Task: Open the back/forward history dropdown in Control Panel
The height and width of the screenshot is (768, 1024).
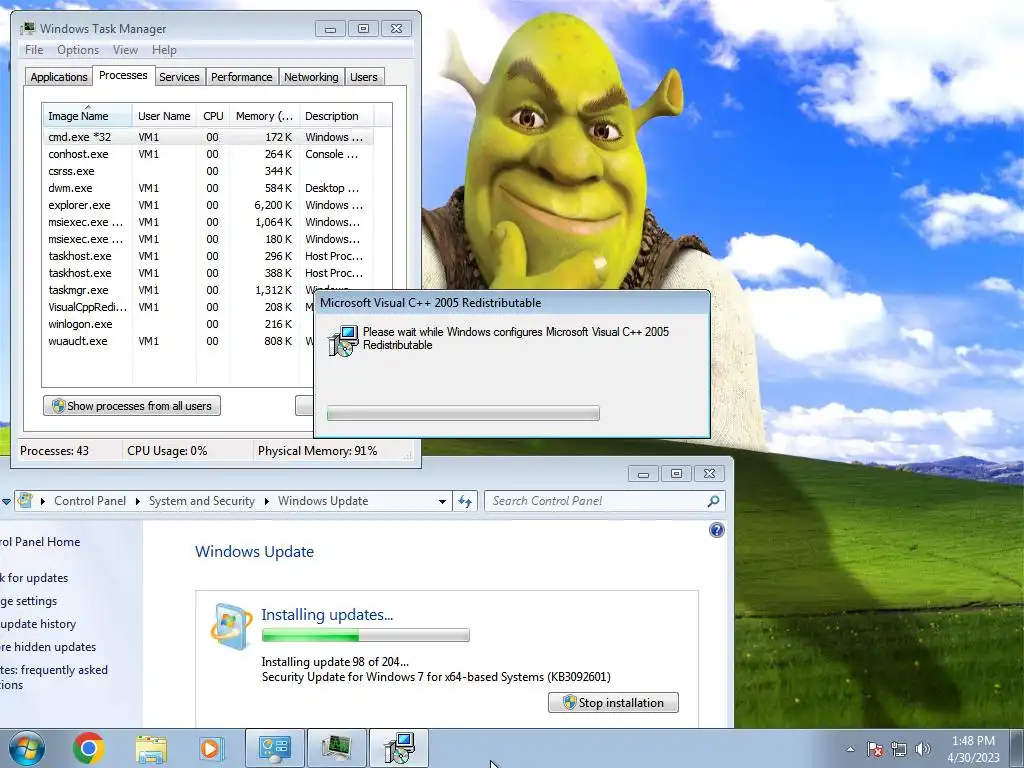Action: coord(6,501)
